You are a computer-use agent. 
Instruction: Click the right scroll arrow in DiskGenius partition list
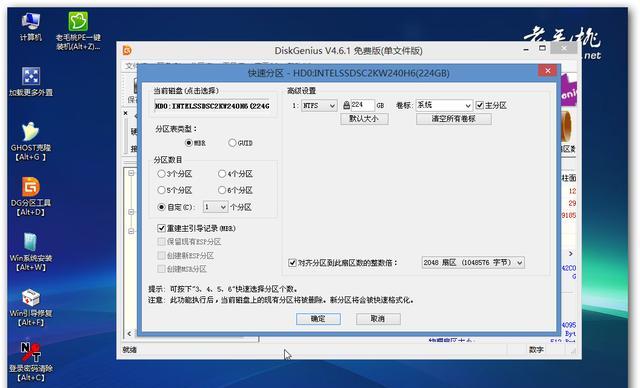pos(571,253)
